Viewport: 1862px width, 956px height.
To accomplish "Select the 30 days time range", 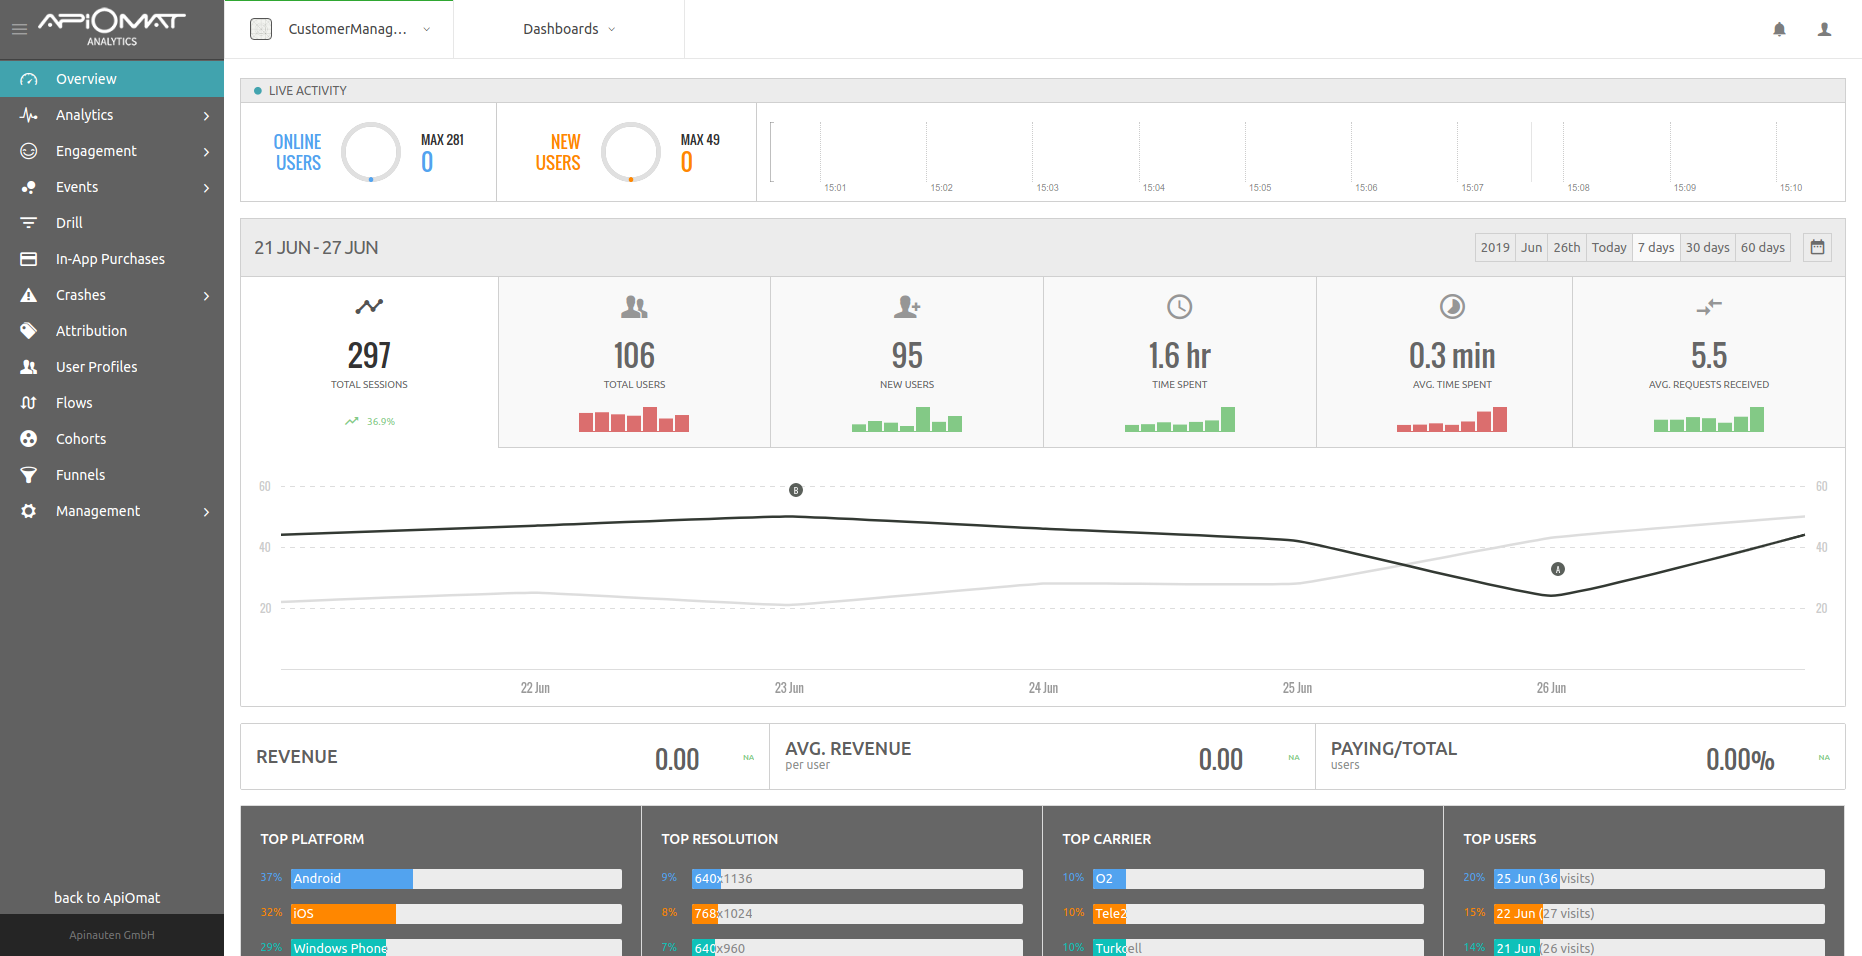I will tap(1707, 247).
